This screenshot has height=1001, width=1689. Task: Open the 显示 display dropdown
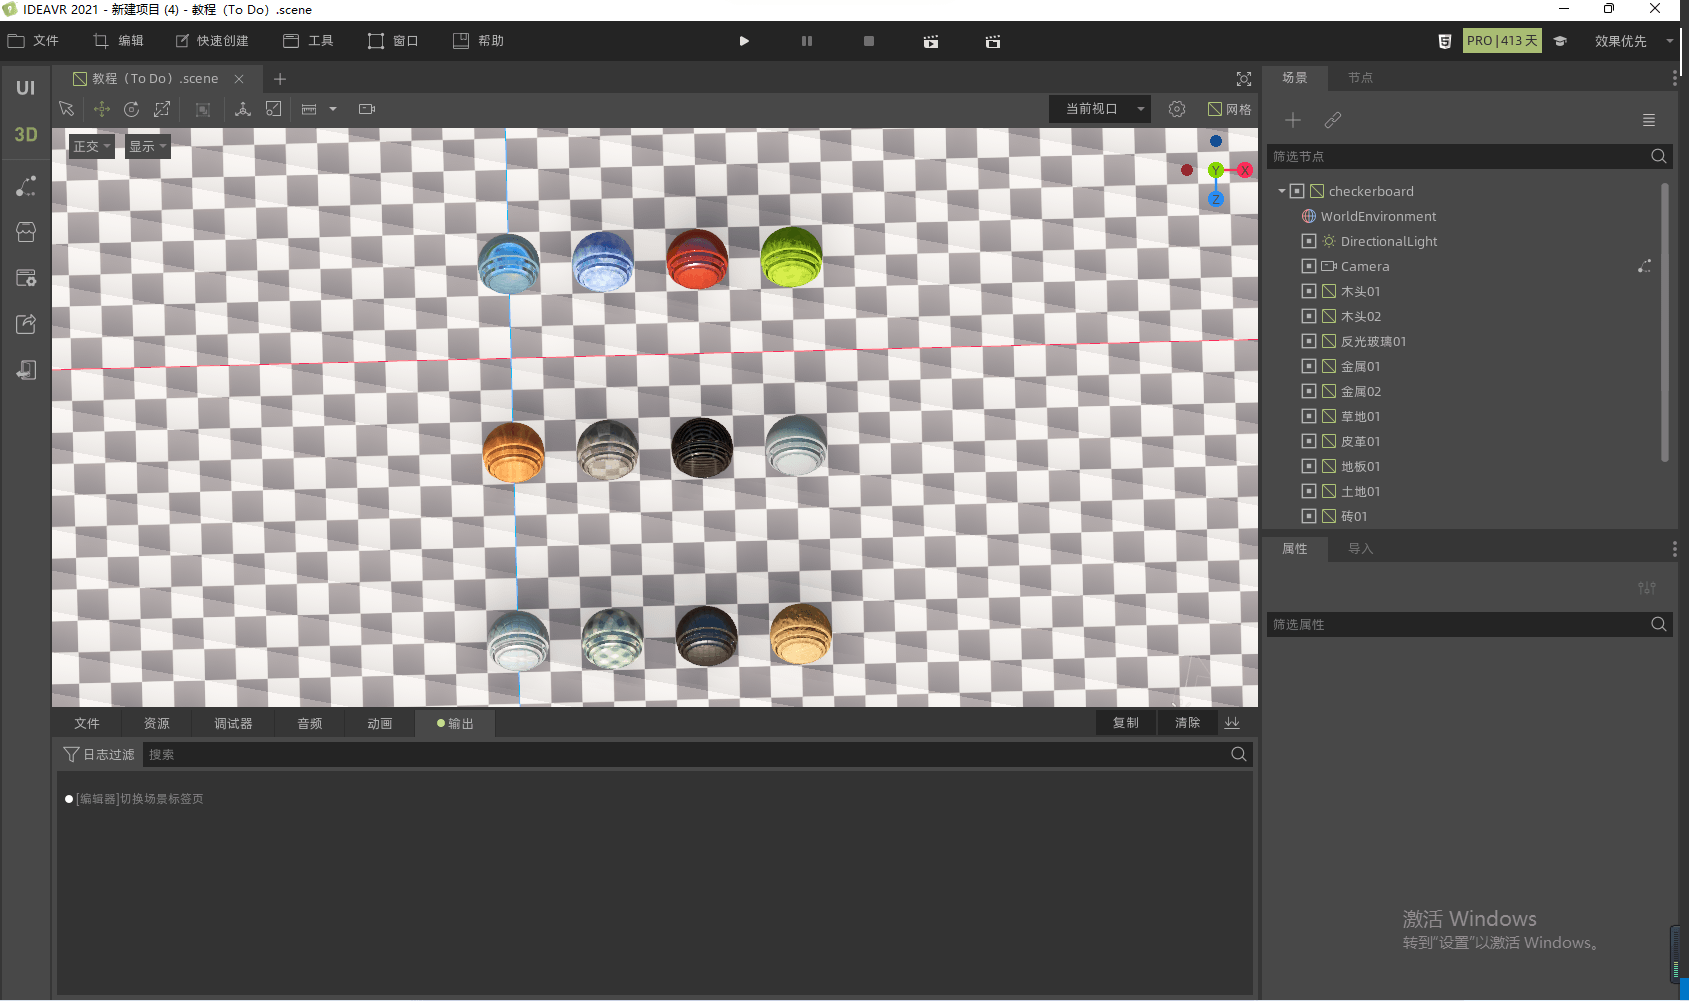pos(148,146)
